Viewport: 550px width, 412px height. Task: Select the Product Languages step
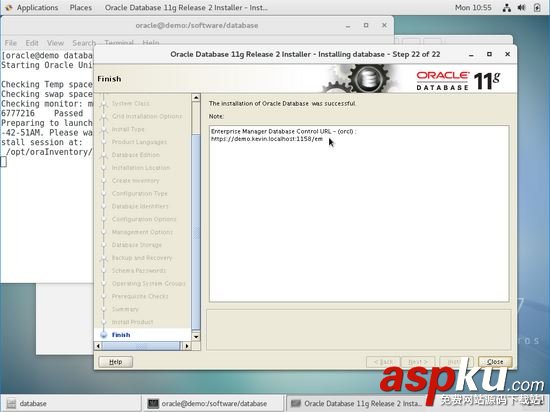point(139,142)
